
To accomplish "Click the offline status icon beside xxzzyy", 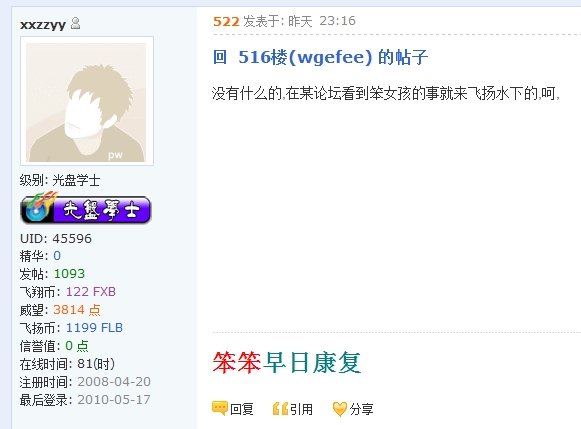I will tap(76, 23).
